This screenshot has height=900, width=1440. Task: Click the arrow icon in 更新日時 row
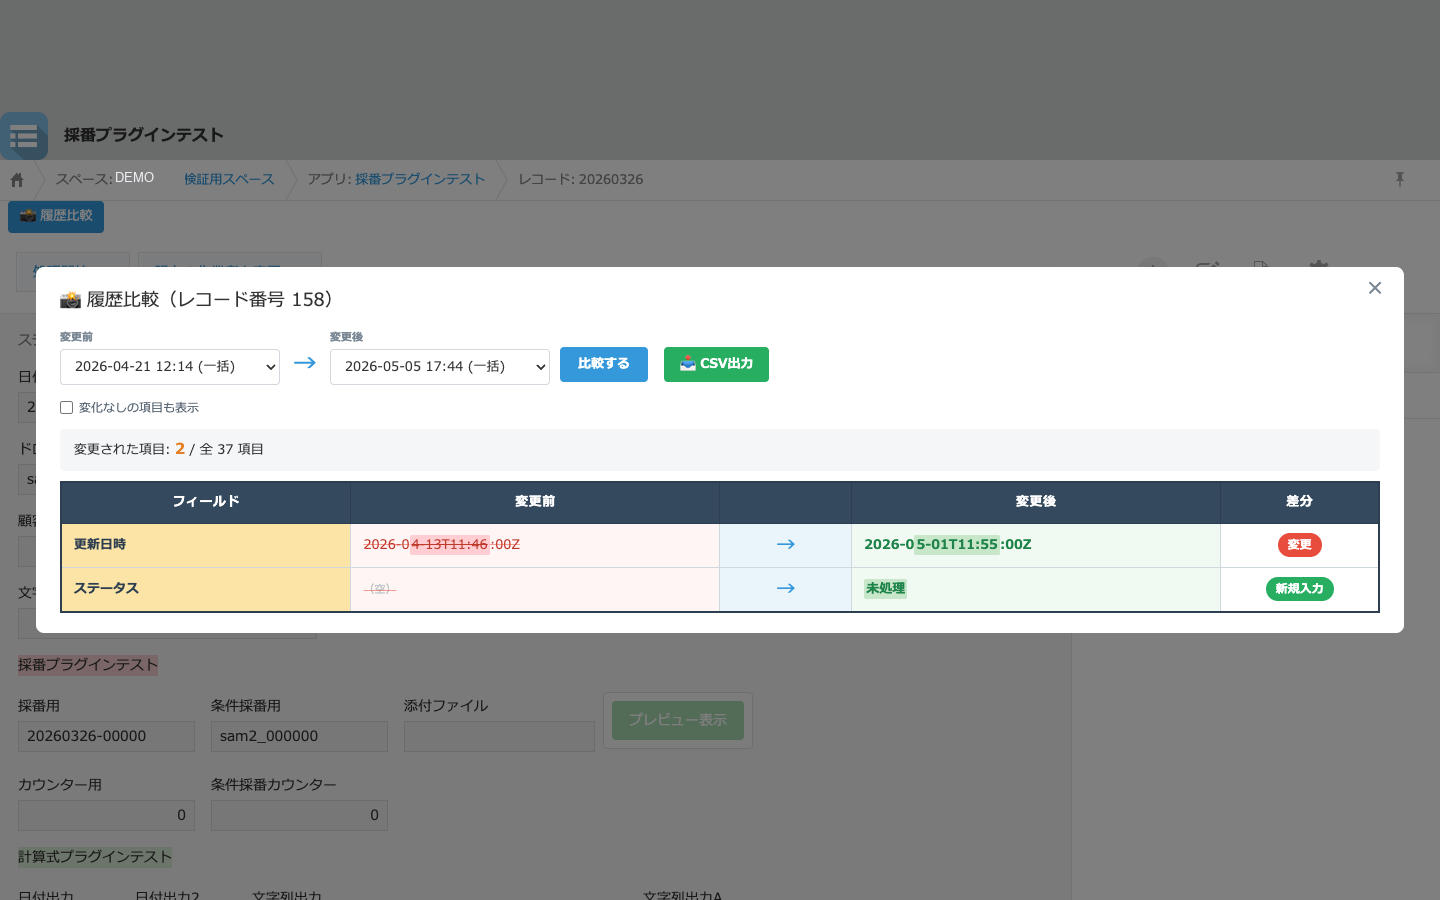tap(786, 545)
